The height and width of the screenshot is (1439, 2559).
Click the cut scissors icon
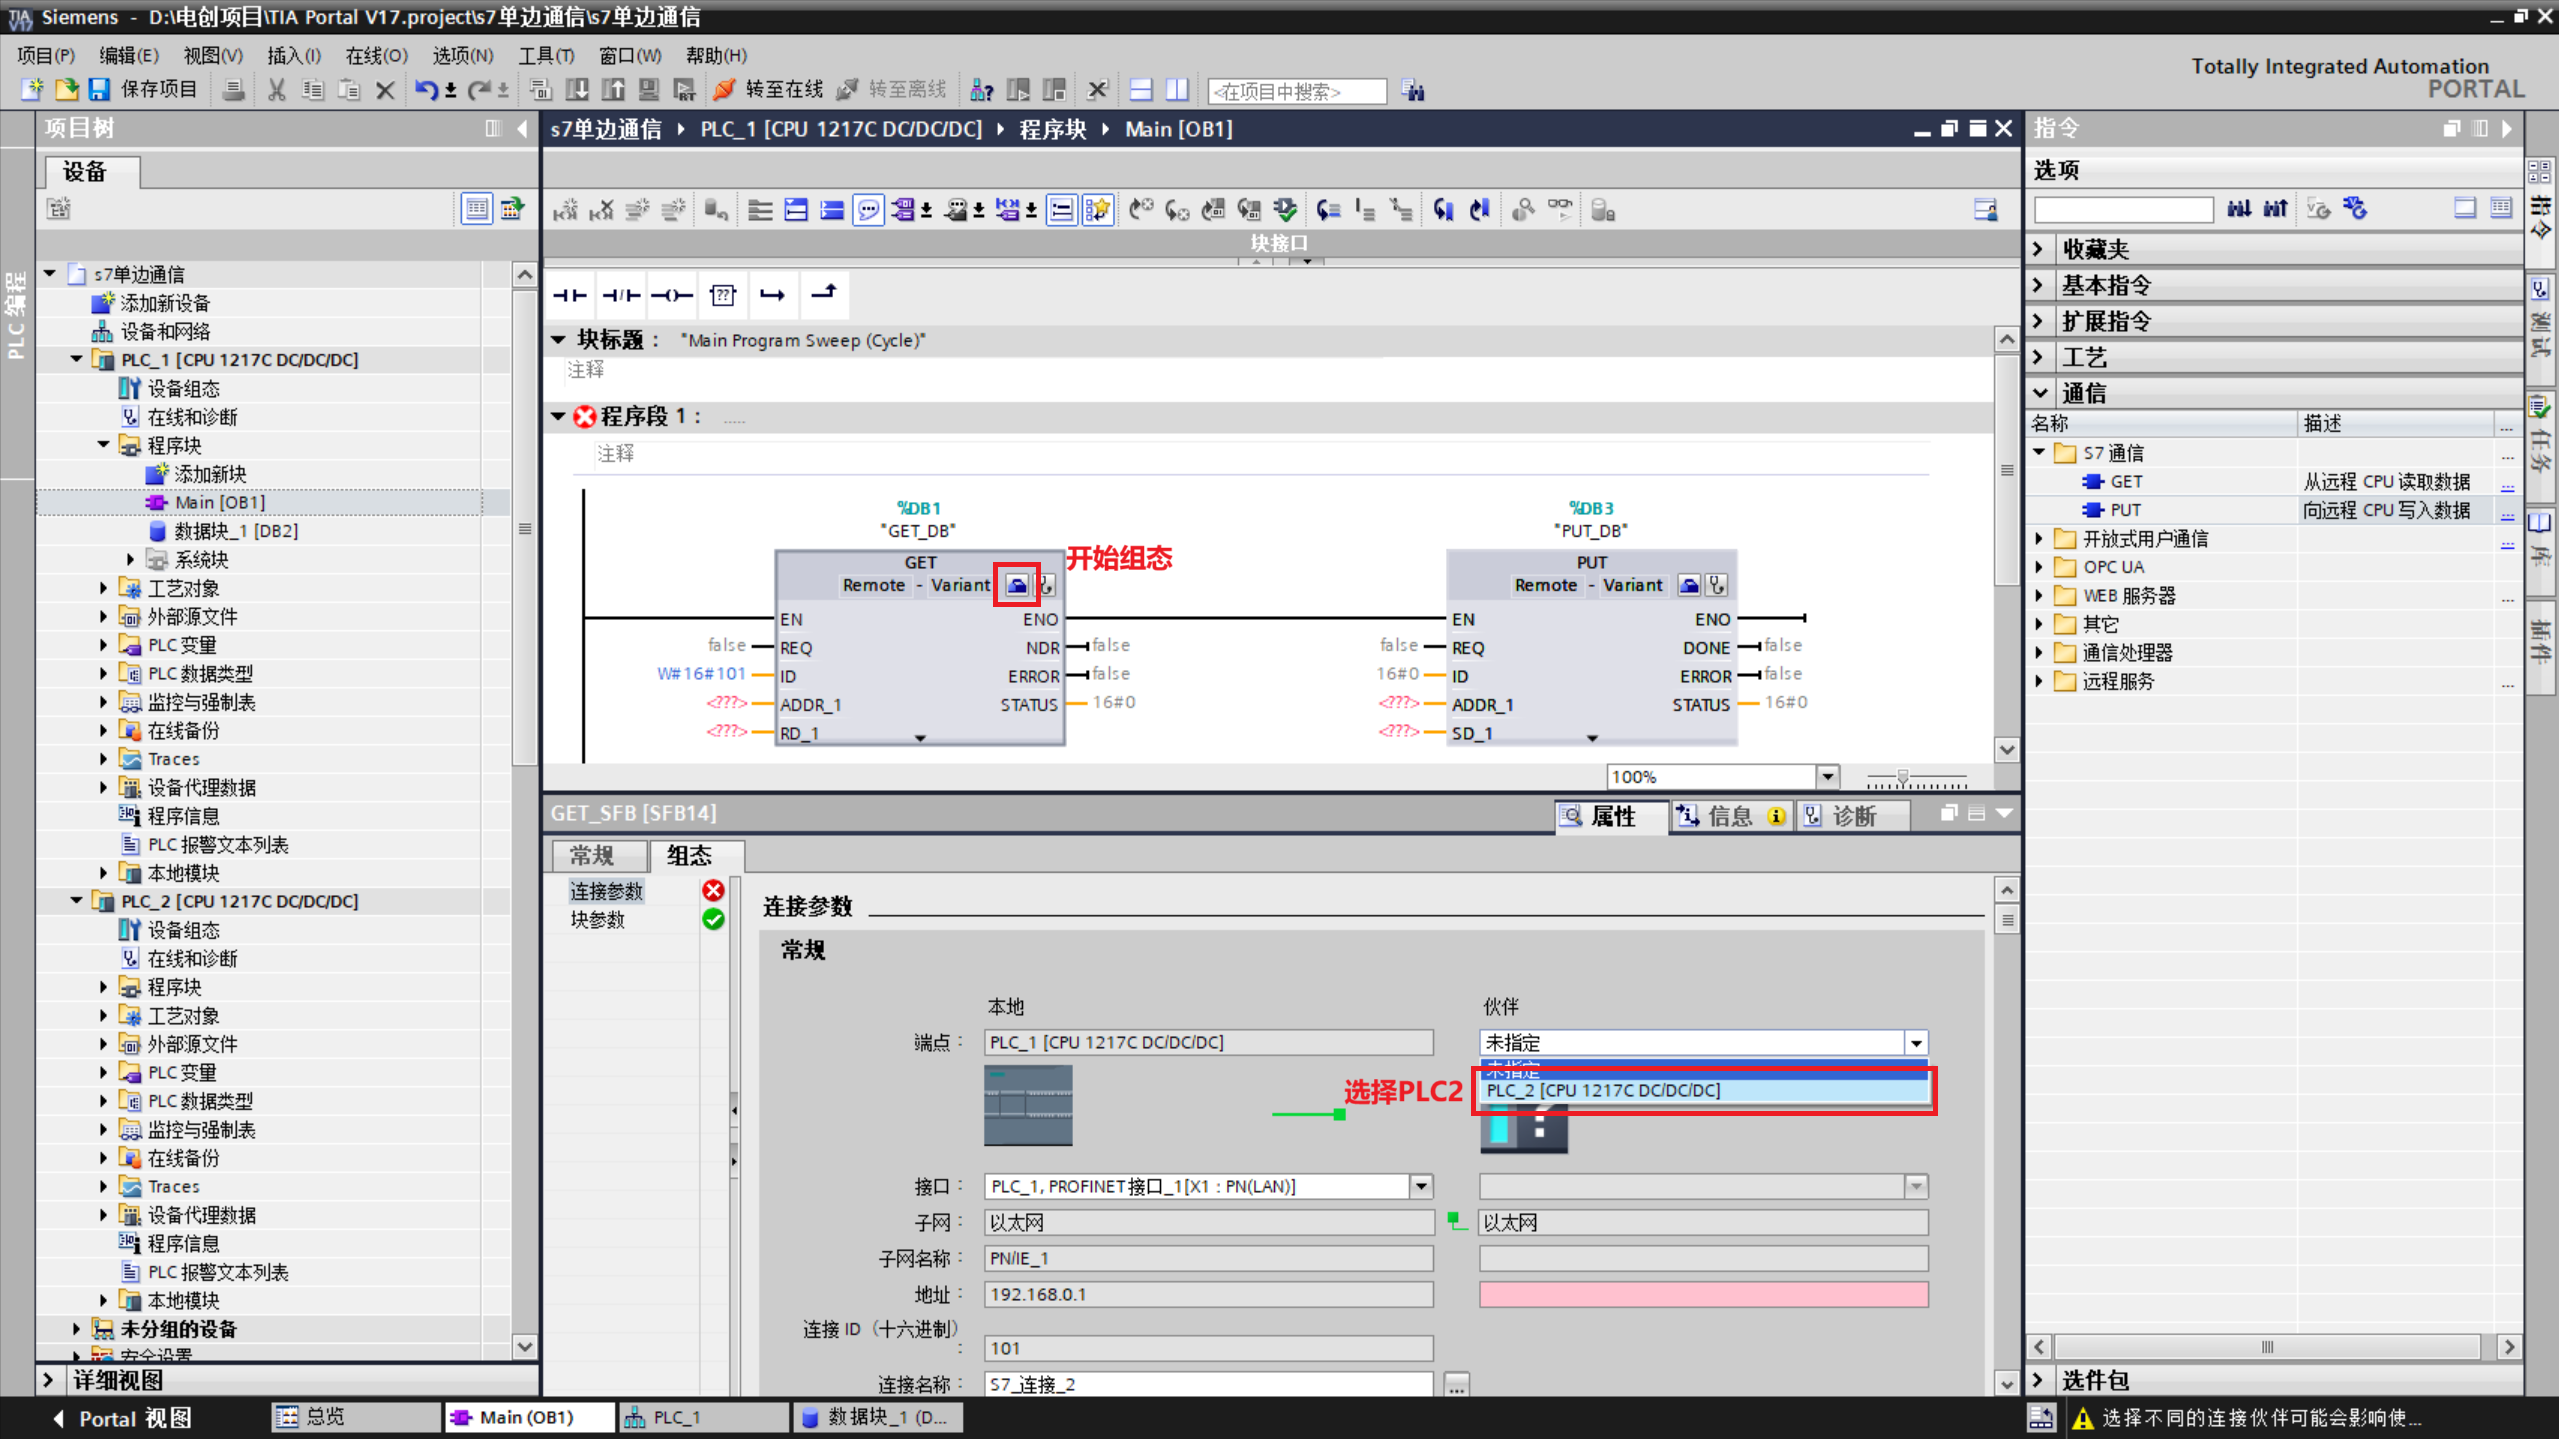(277, 90)
